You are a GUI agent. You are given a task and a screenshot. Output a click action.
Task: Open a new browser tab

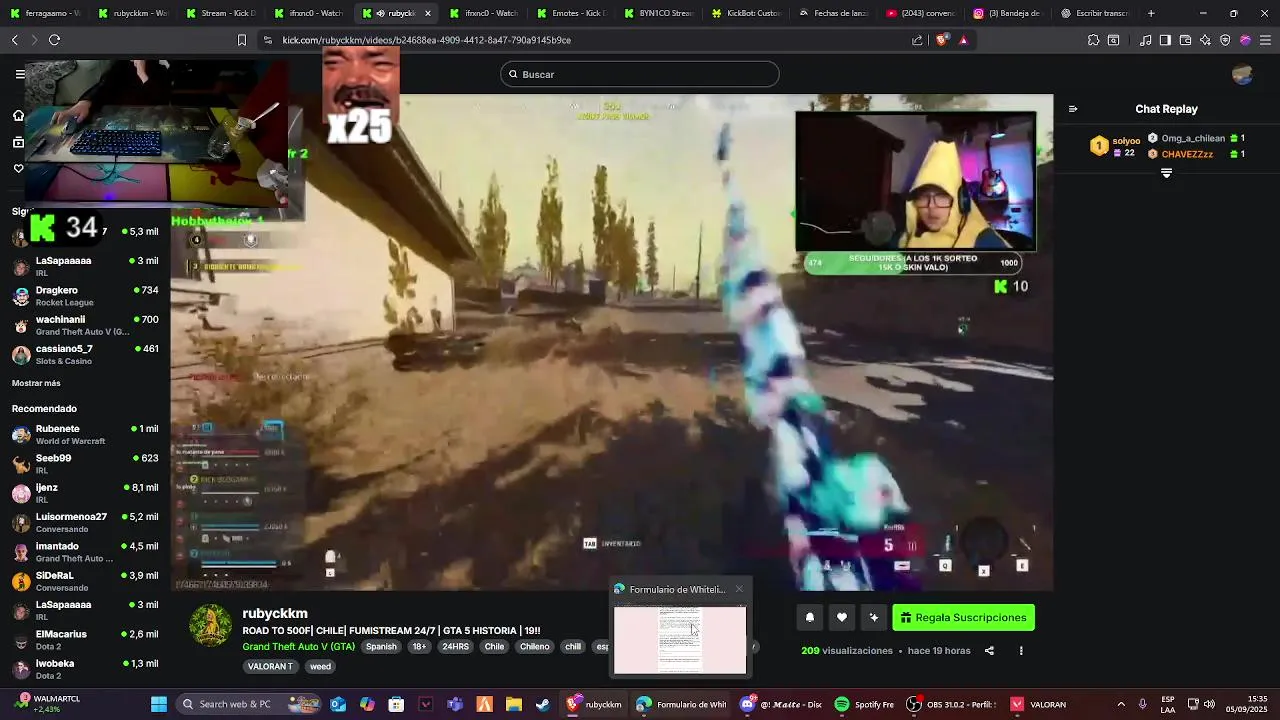pyautogui.click(x=1151, y=13)
